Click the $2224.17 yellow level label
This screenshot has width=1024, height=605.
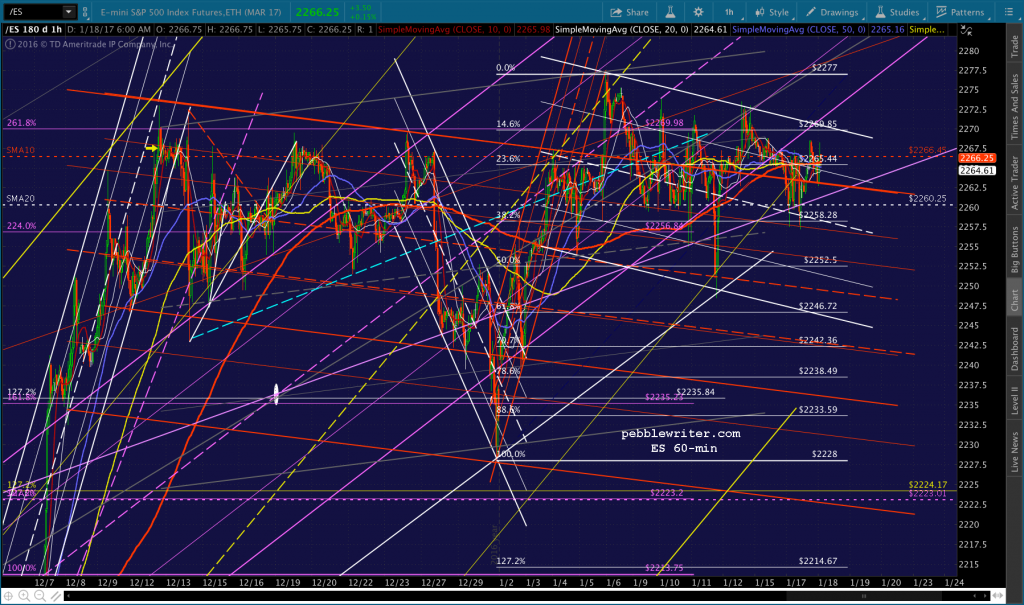[927, 484]
